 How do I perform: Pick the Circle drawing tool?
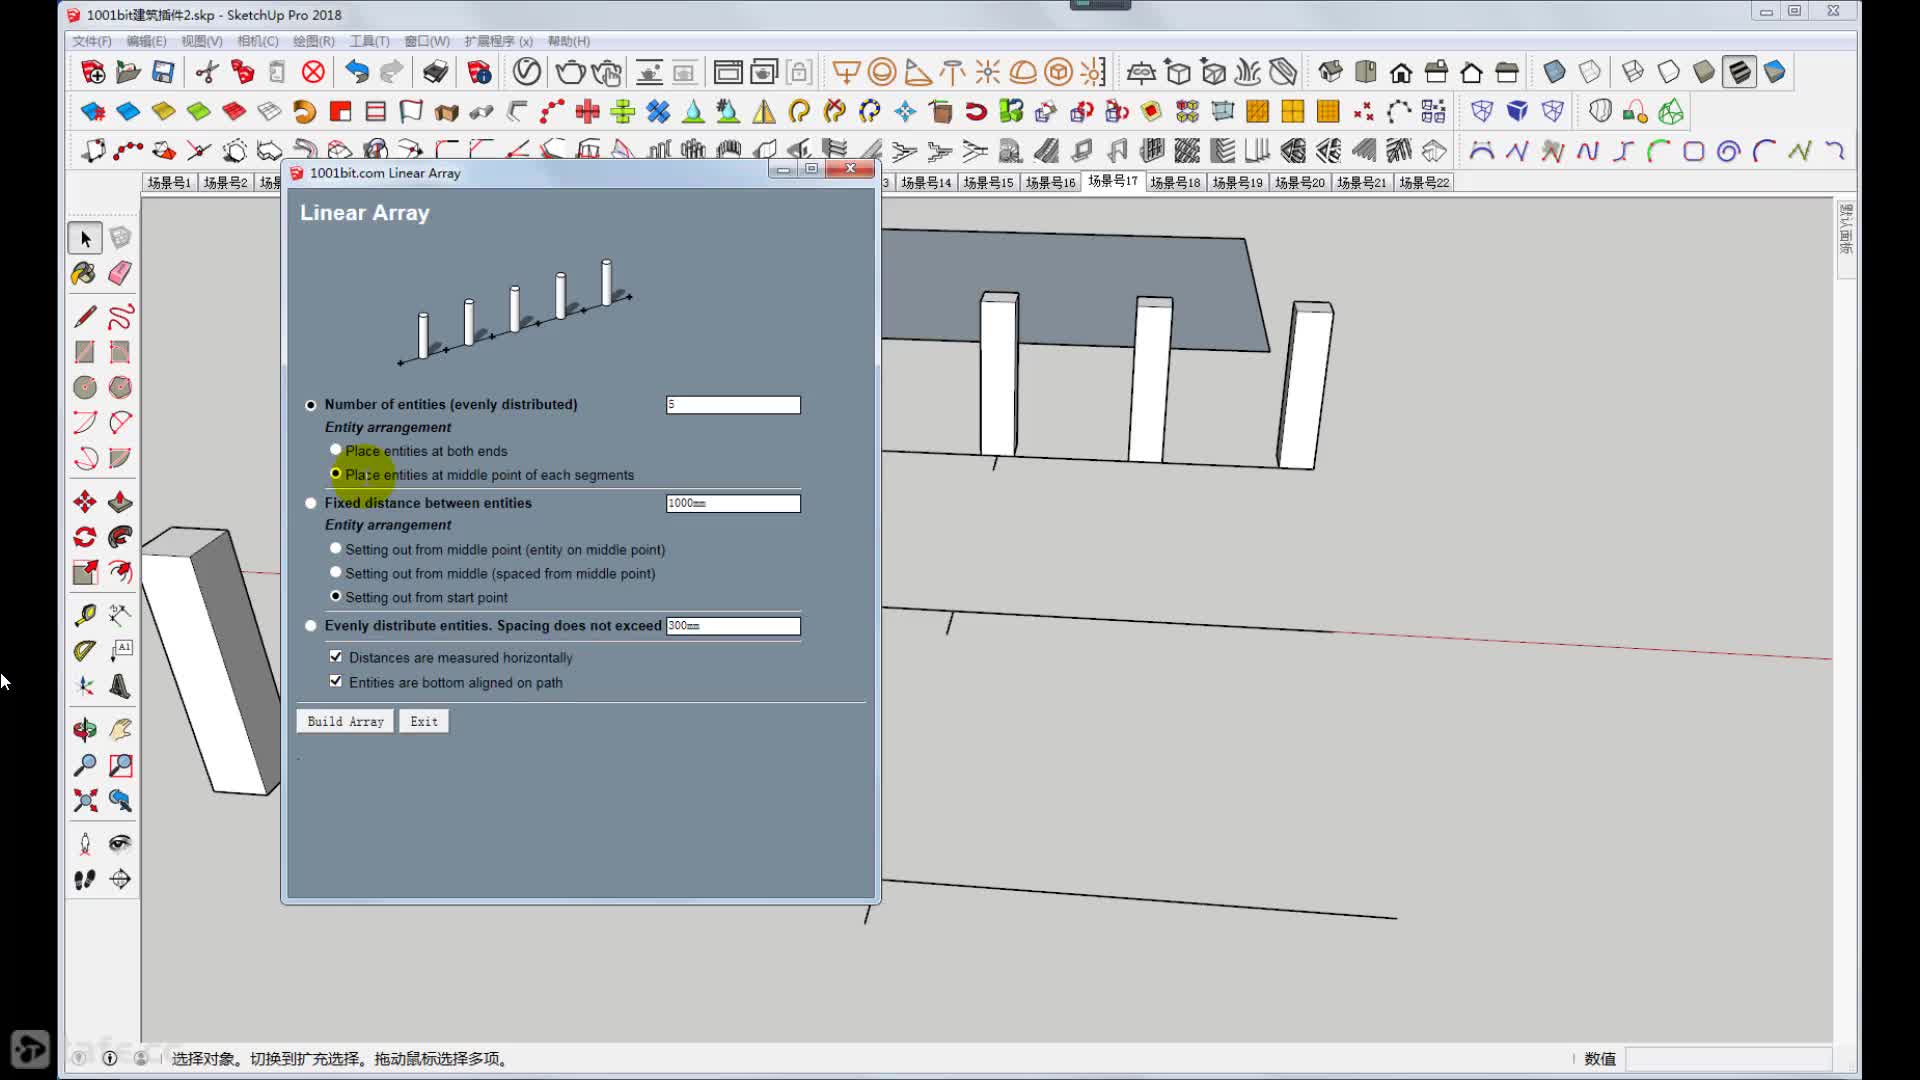tap(85, 387)
